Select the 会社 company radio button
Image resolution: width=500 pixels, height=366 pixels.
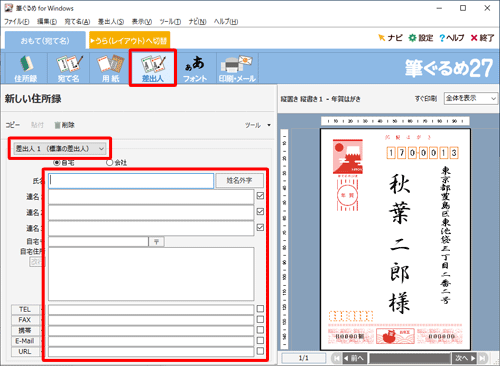tap(109, 163)
